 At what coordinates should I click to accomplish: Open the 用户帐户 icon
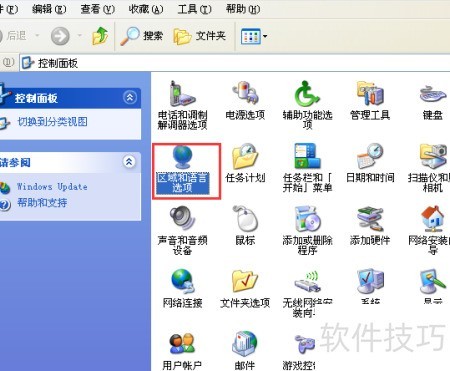[x=182, y=344]
